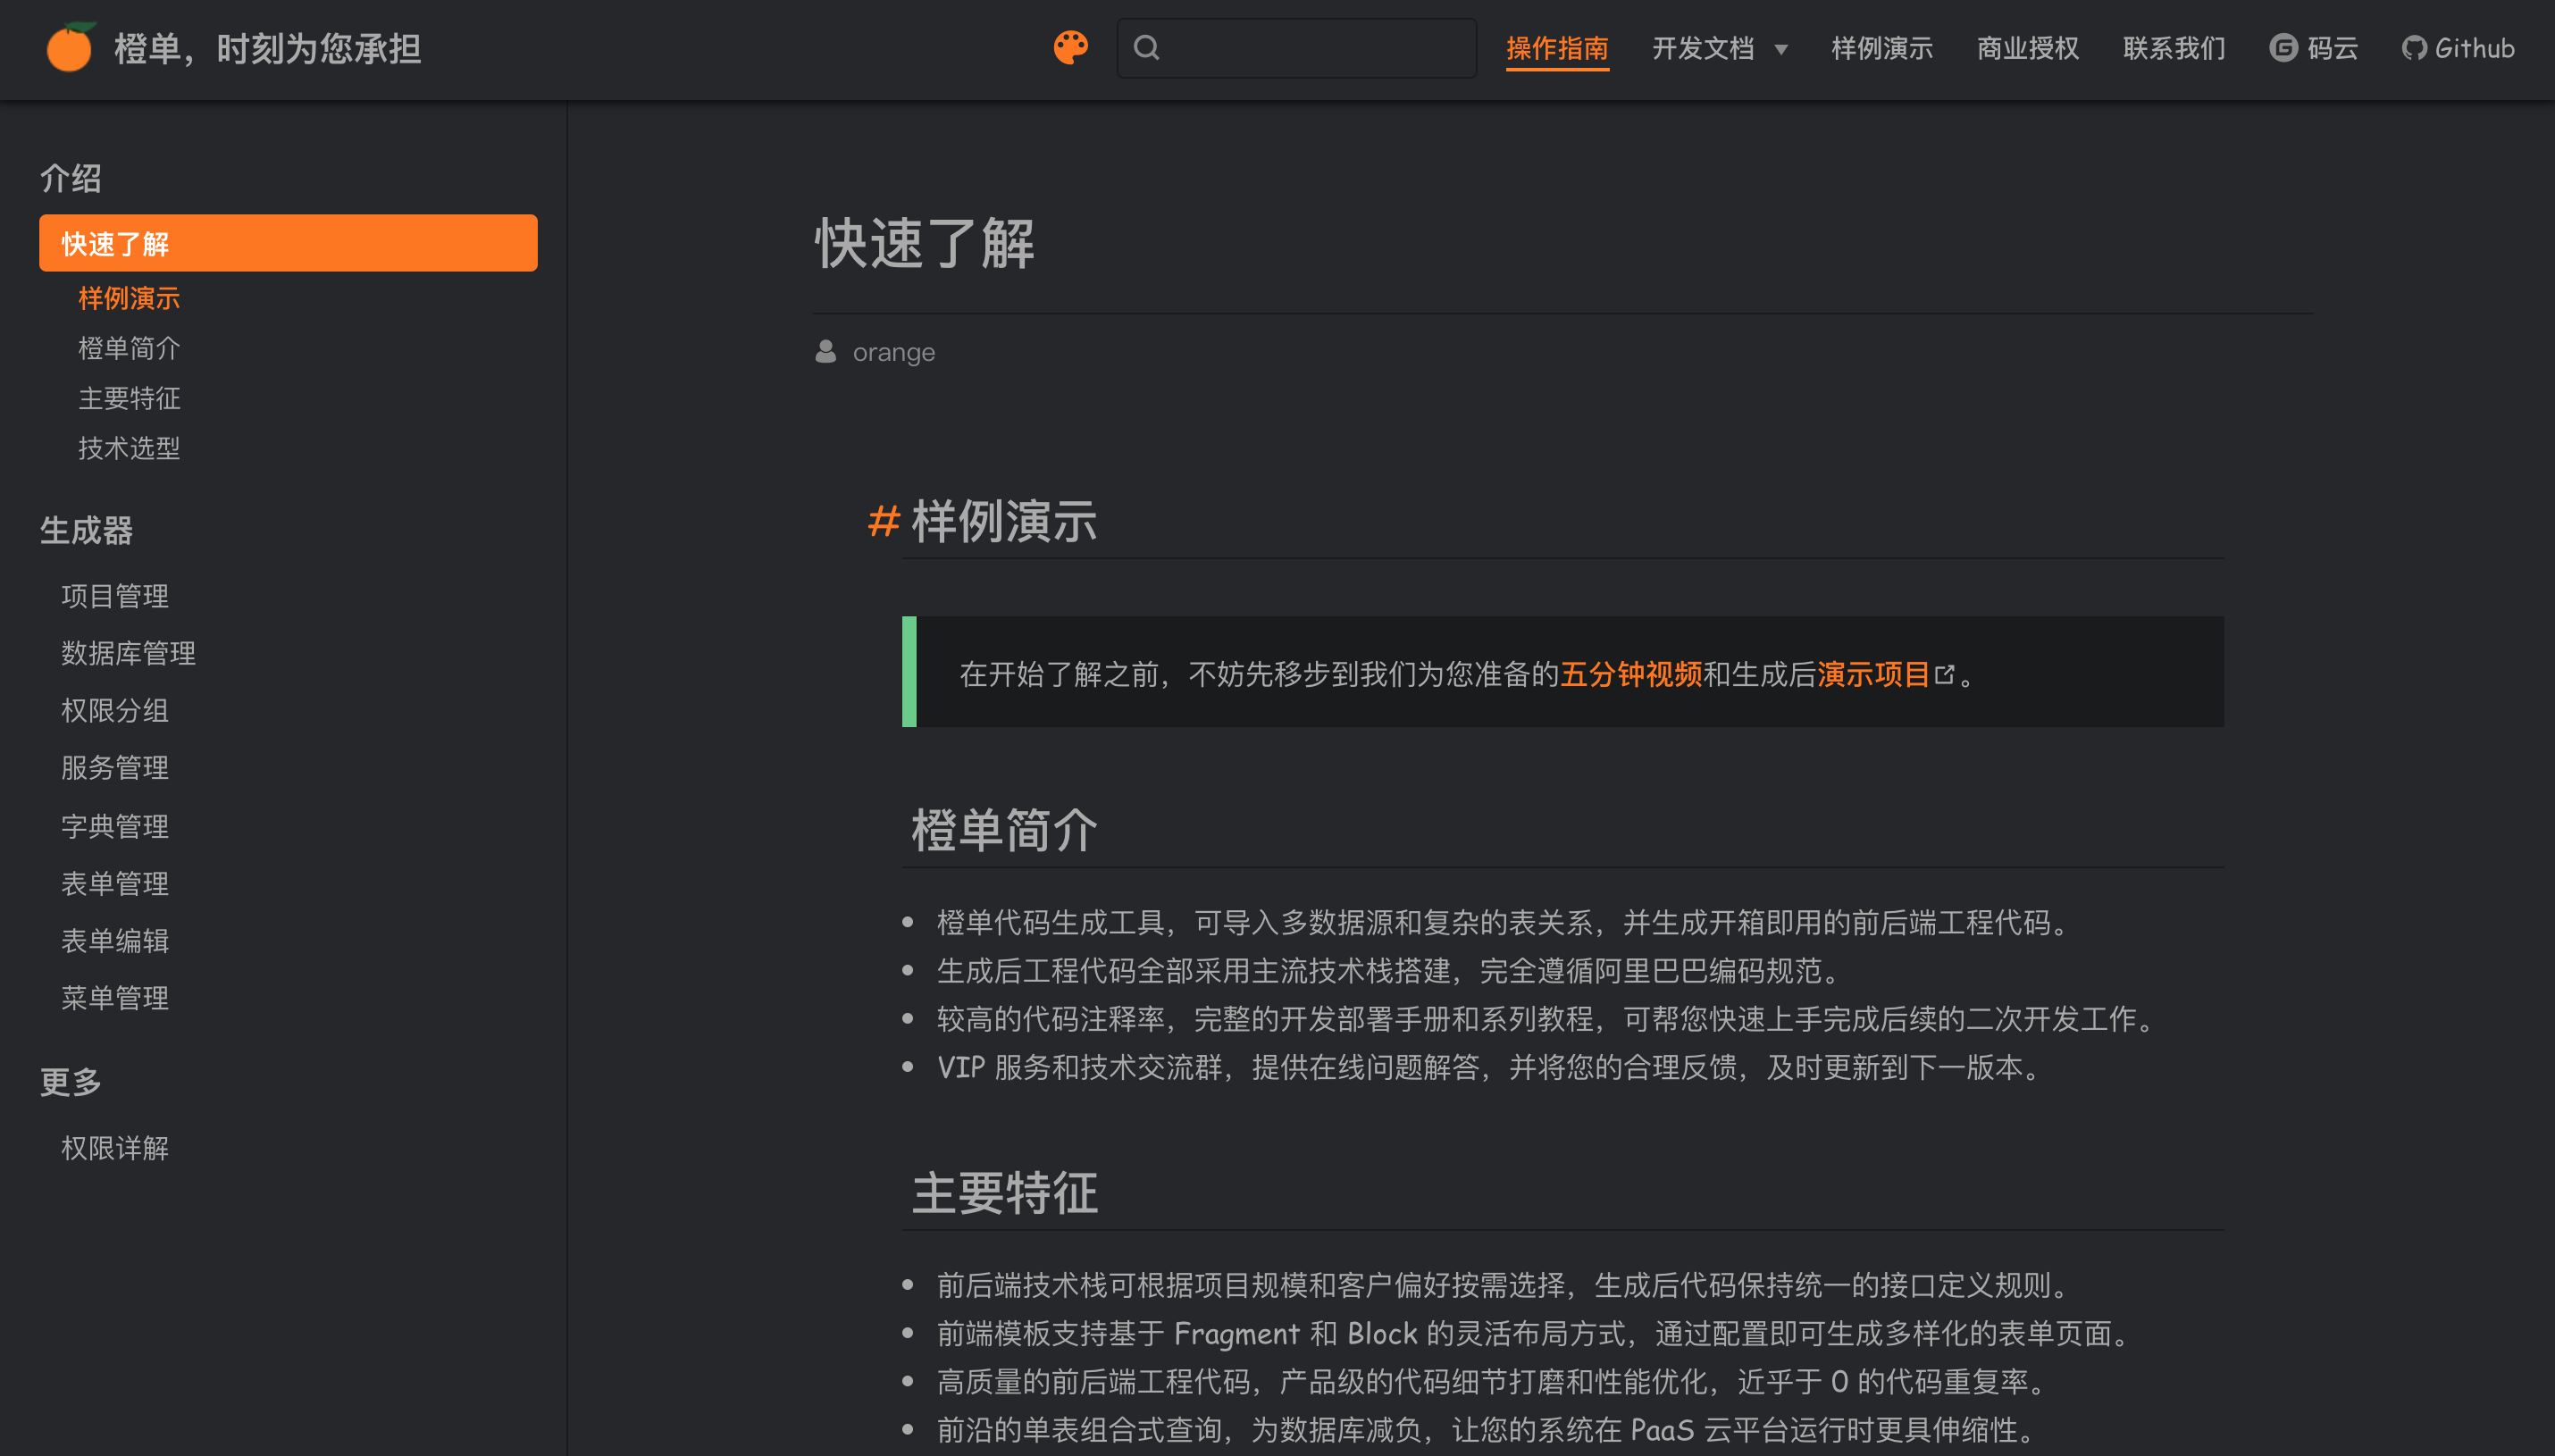Viewport: 2555px width, 1456px height.
Task: Click the Gitee 码云 logo icon
Action: pyautogui.click(x=2283, y=48)
